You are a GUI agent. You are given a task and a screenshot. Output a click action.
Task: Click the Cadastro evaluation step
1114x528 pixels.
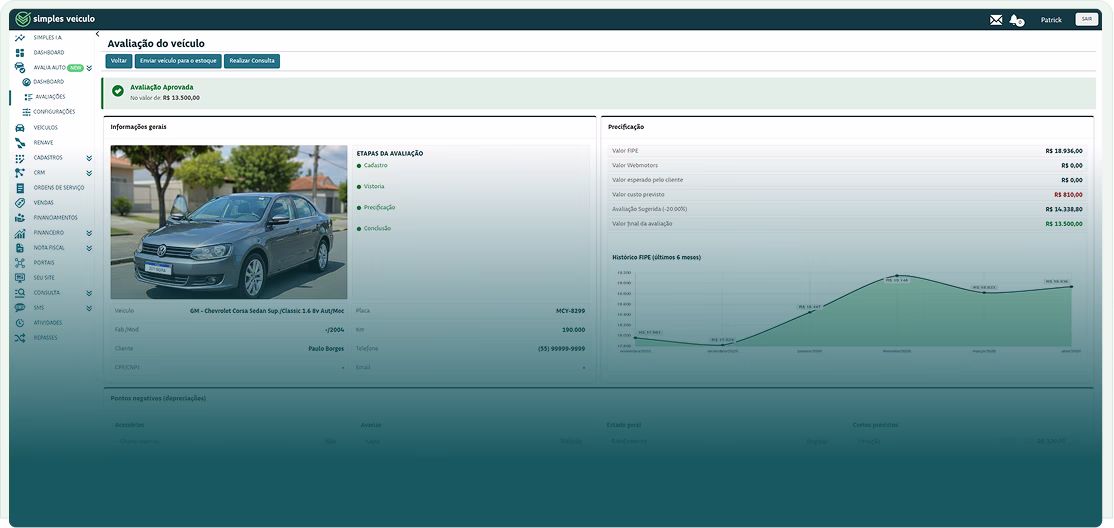[x=375, y=165]
